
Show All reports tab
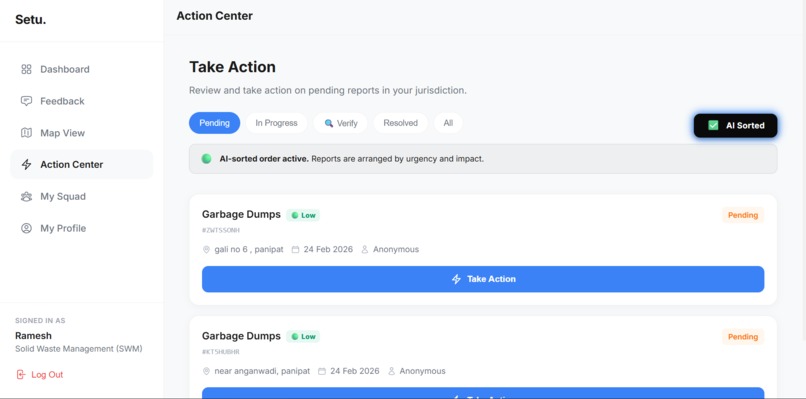[x=448, y=123]
